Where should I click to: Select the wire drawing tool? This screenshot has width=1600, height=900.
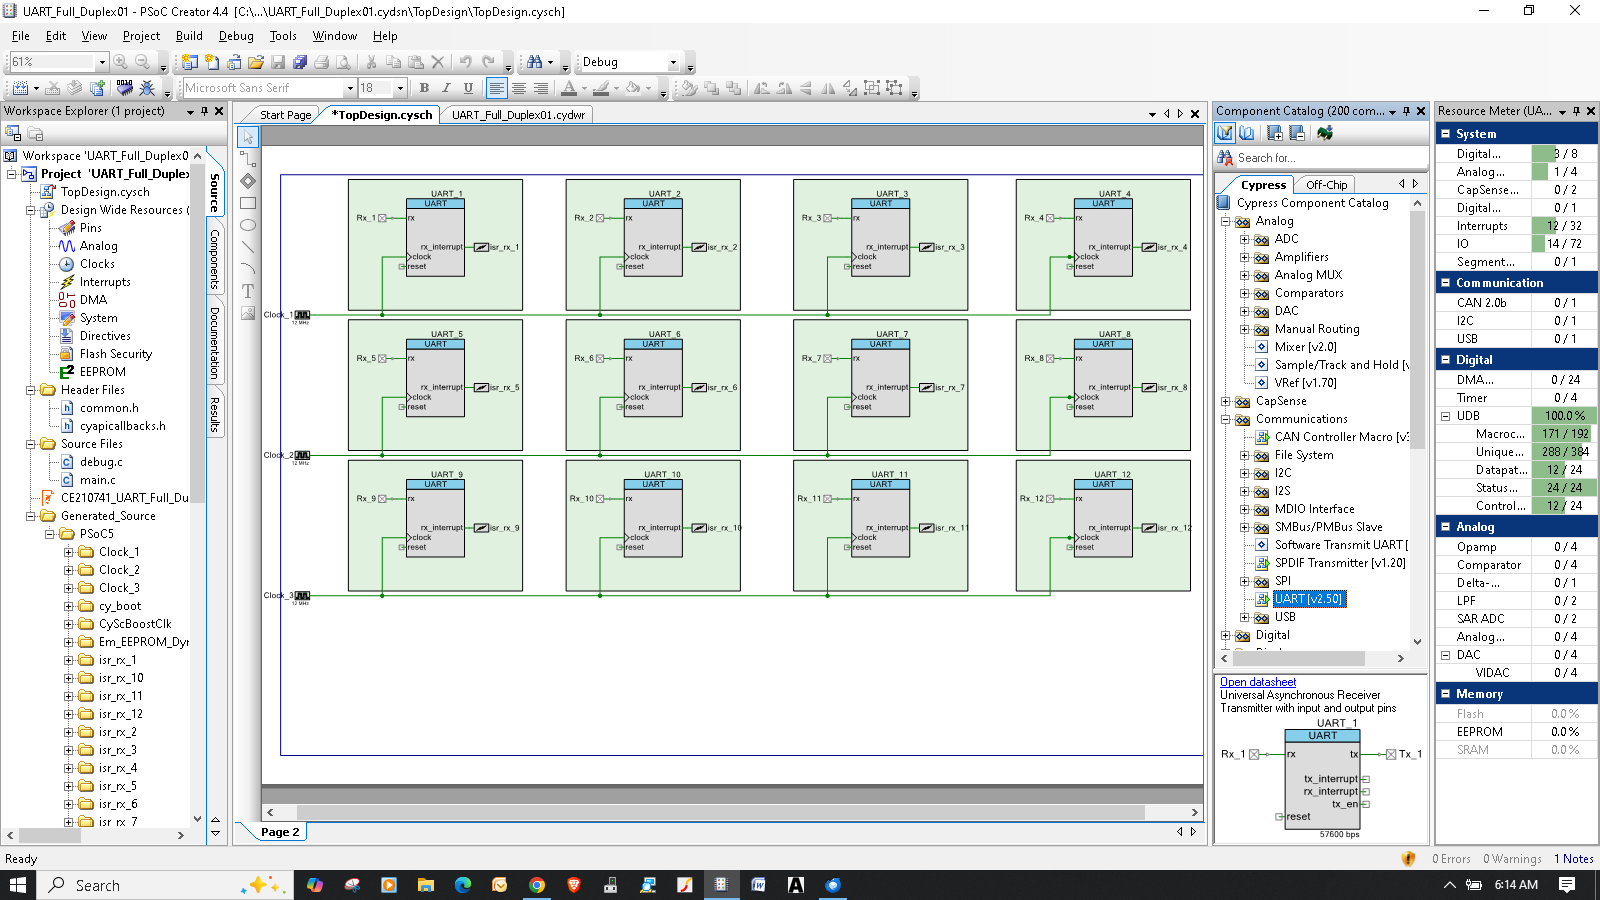coord(248,159)
